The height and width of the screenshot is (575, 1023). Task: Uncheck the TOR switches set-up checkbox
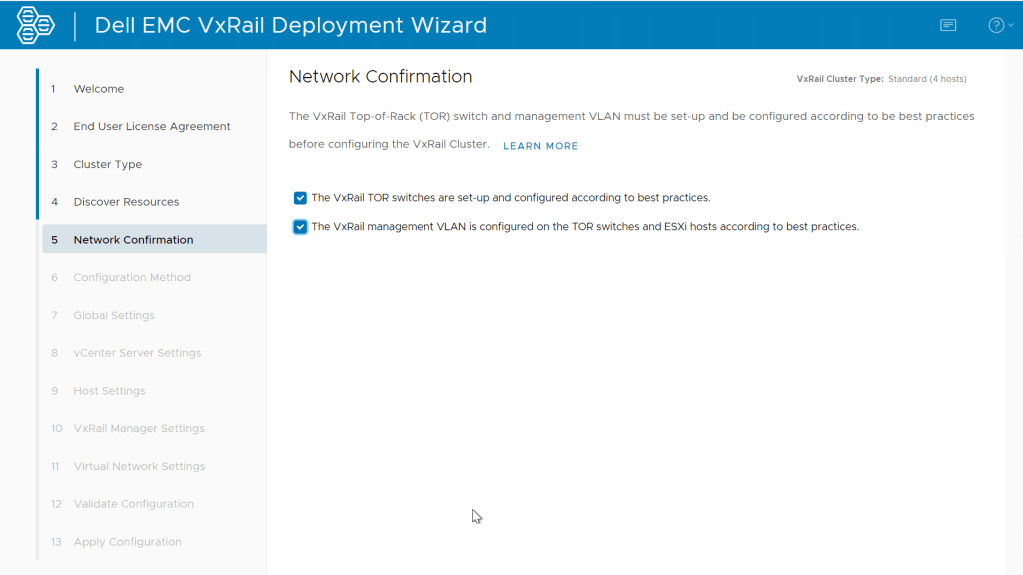tap(300, 198)
